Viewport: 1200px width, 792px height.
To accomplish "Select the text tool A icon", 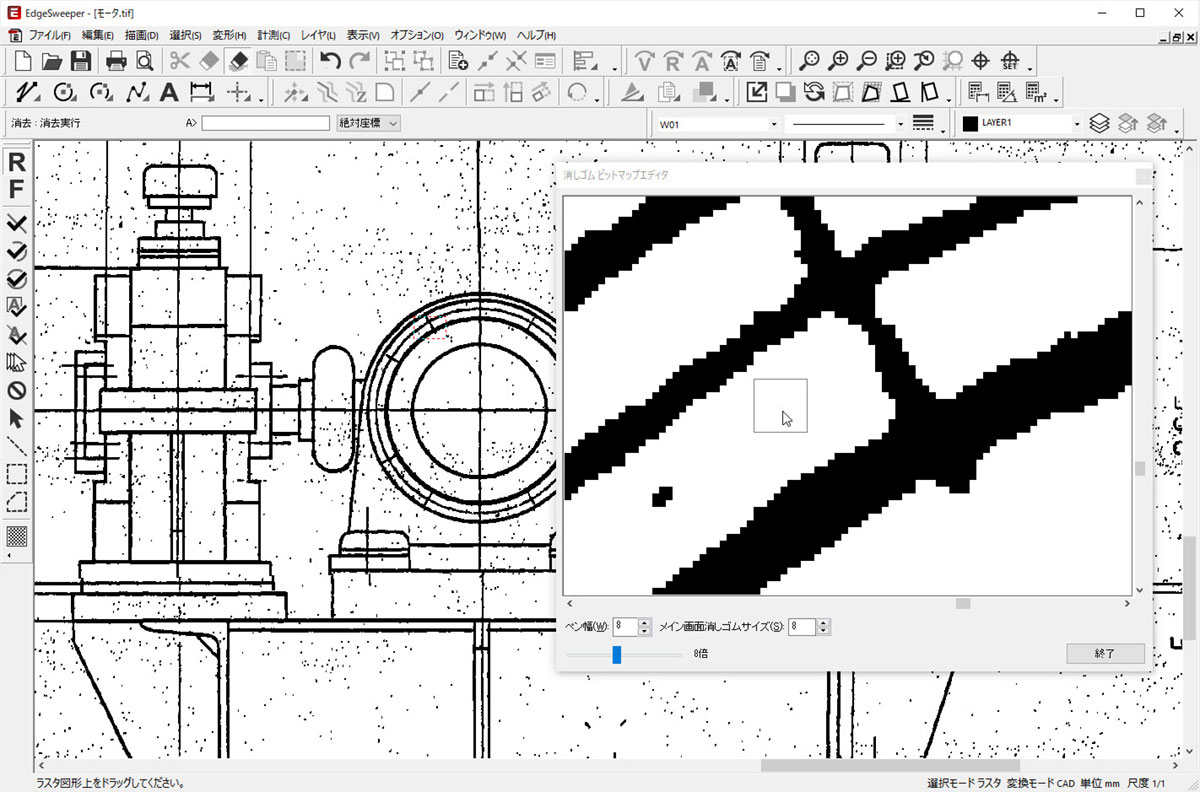I will (x=169, y=93).
